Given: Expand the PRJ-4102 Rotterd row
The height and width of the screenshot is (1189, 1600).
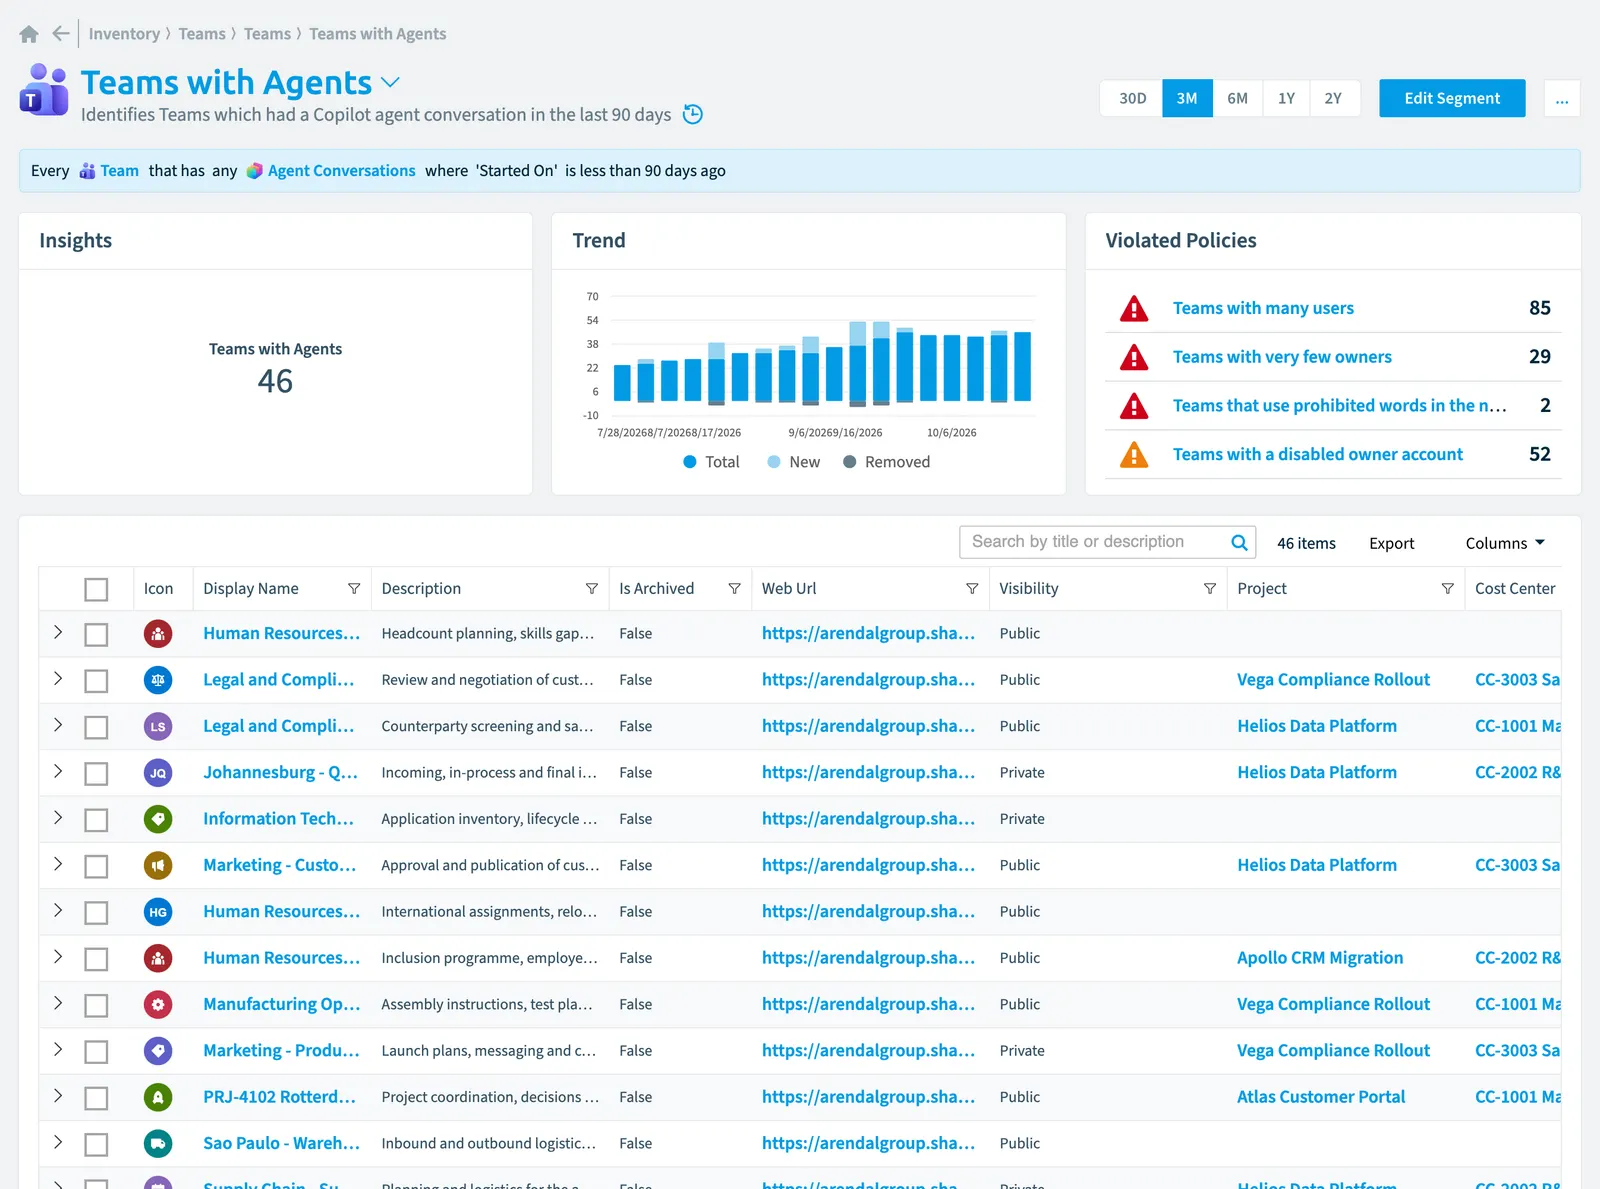Looking at the screenshot, I should (58, 1095).
